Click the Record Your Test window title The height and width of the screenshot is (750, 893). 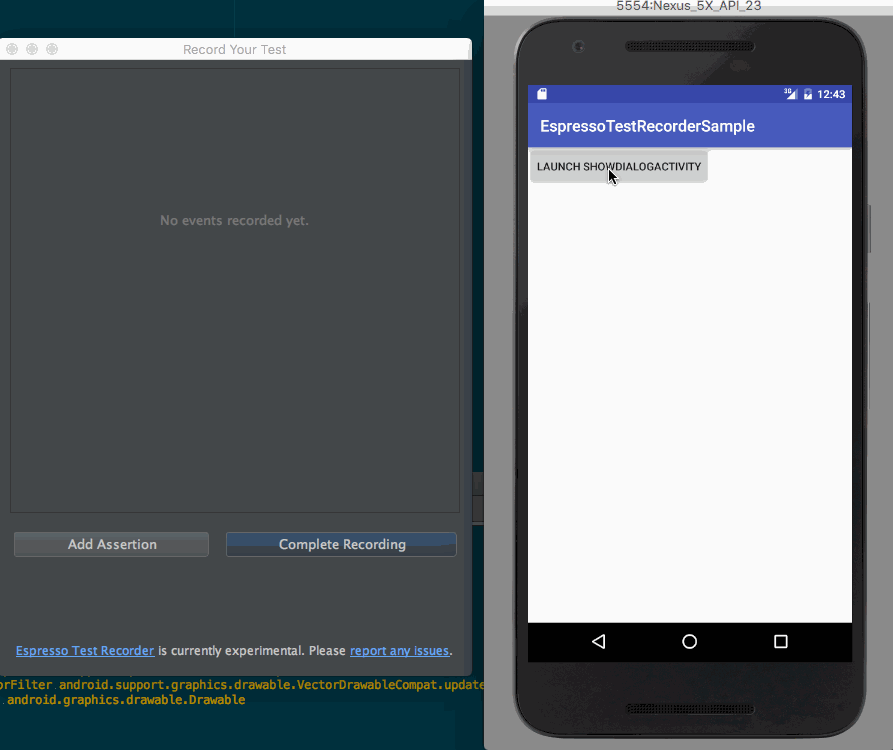point(234,50)
